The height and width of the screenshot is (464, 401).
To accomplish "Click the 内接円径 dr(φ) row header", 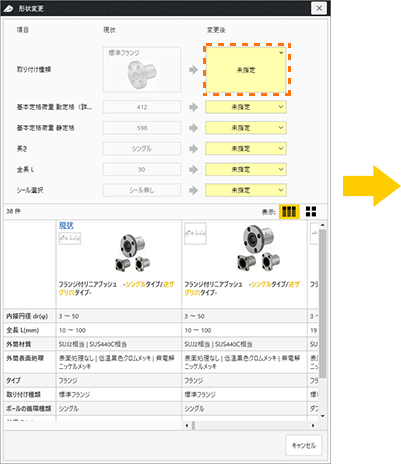I will coord(30,316).
